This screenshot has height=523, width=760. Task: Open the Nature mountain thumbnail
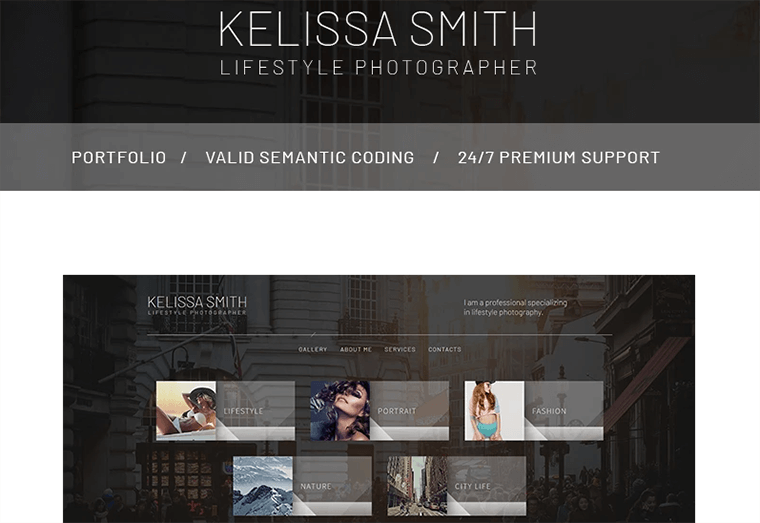(263, 486)
